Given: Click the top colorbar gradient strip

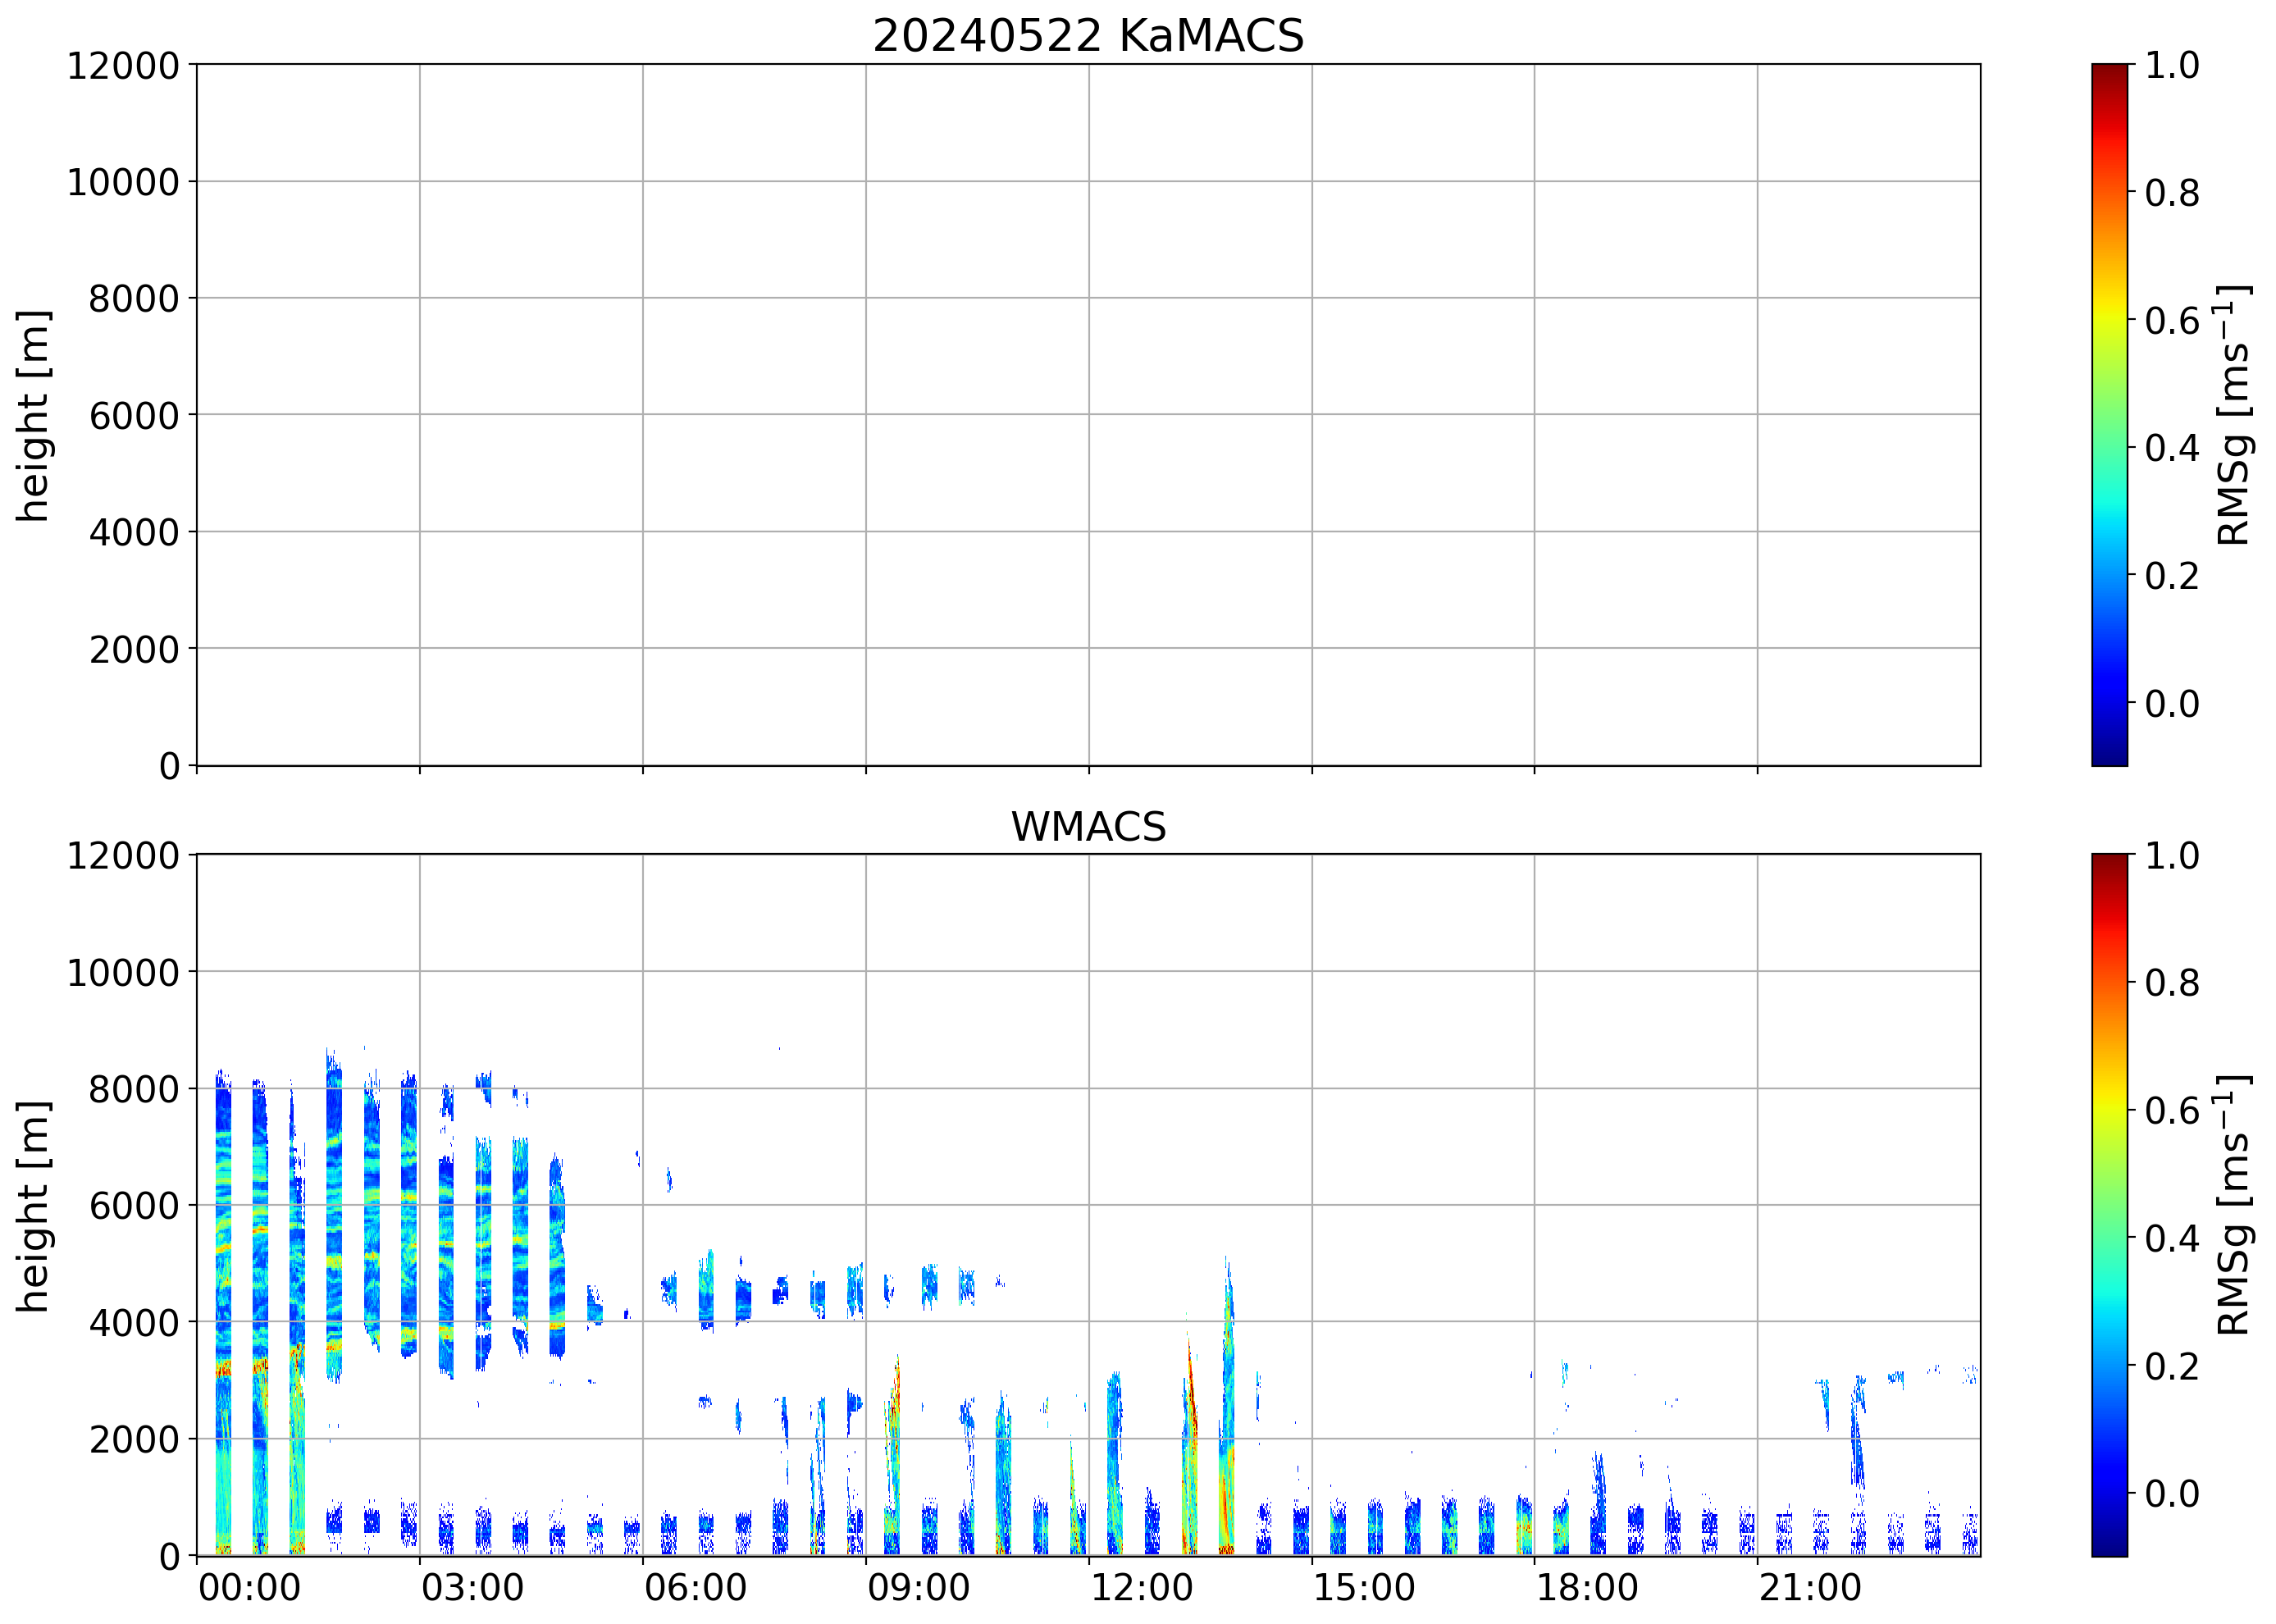Looking at the screenshot, I should 2109,415.
